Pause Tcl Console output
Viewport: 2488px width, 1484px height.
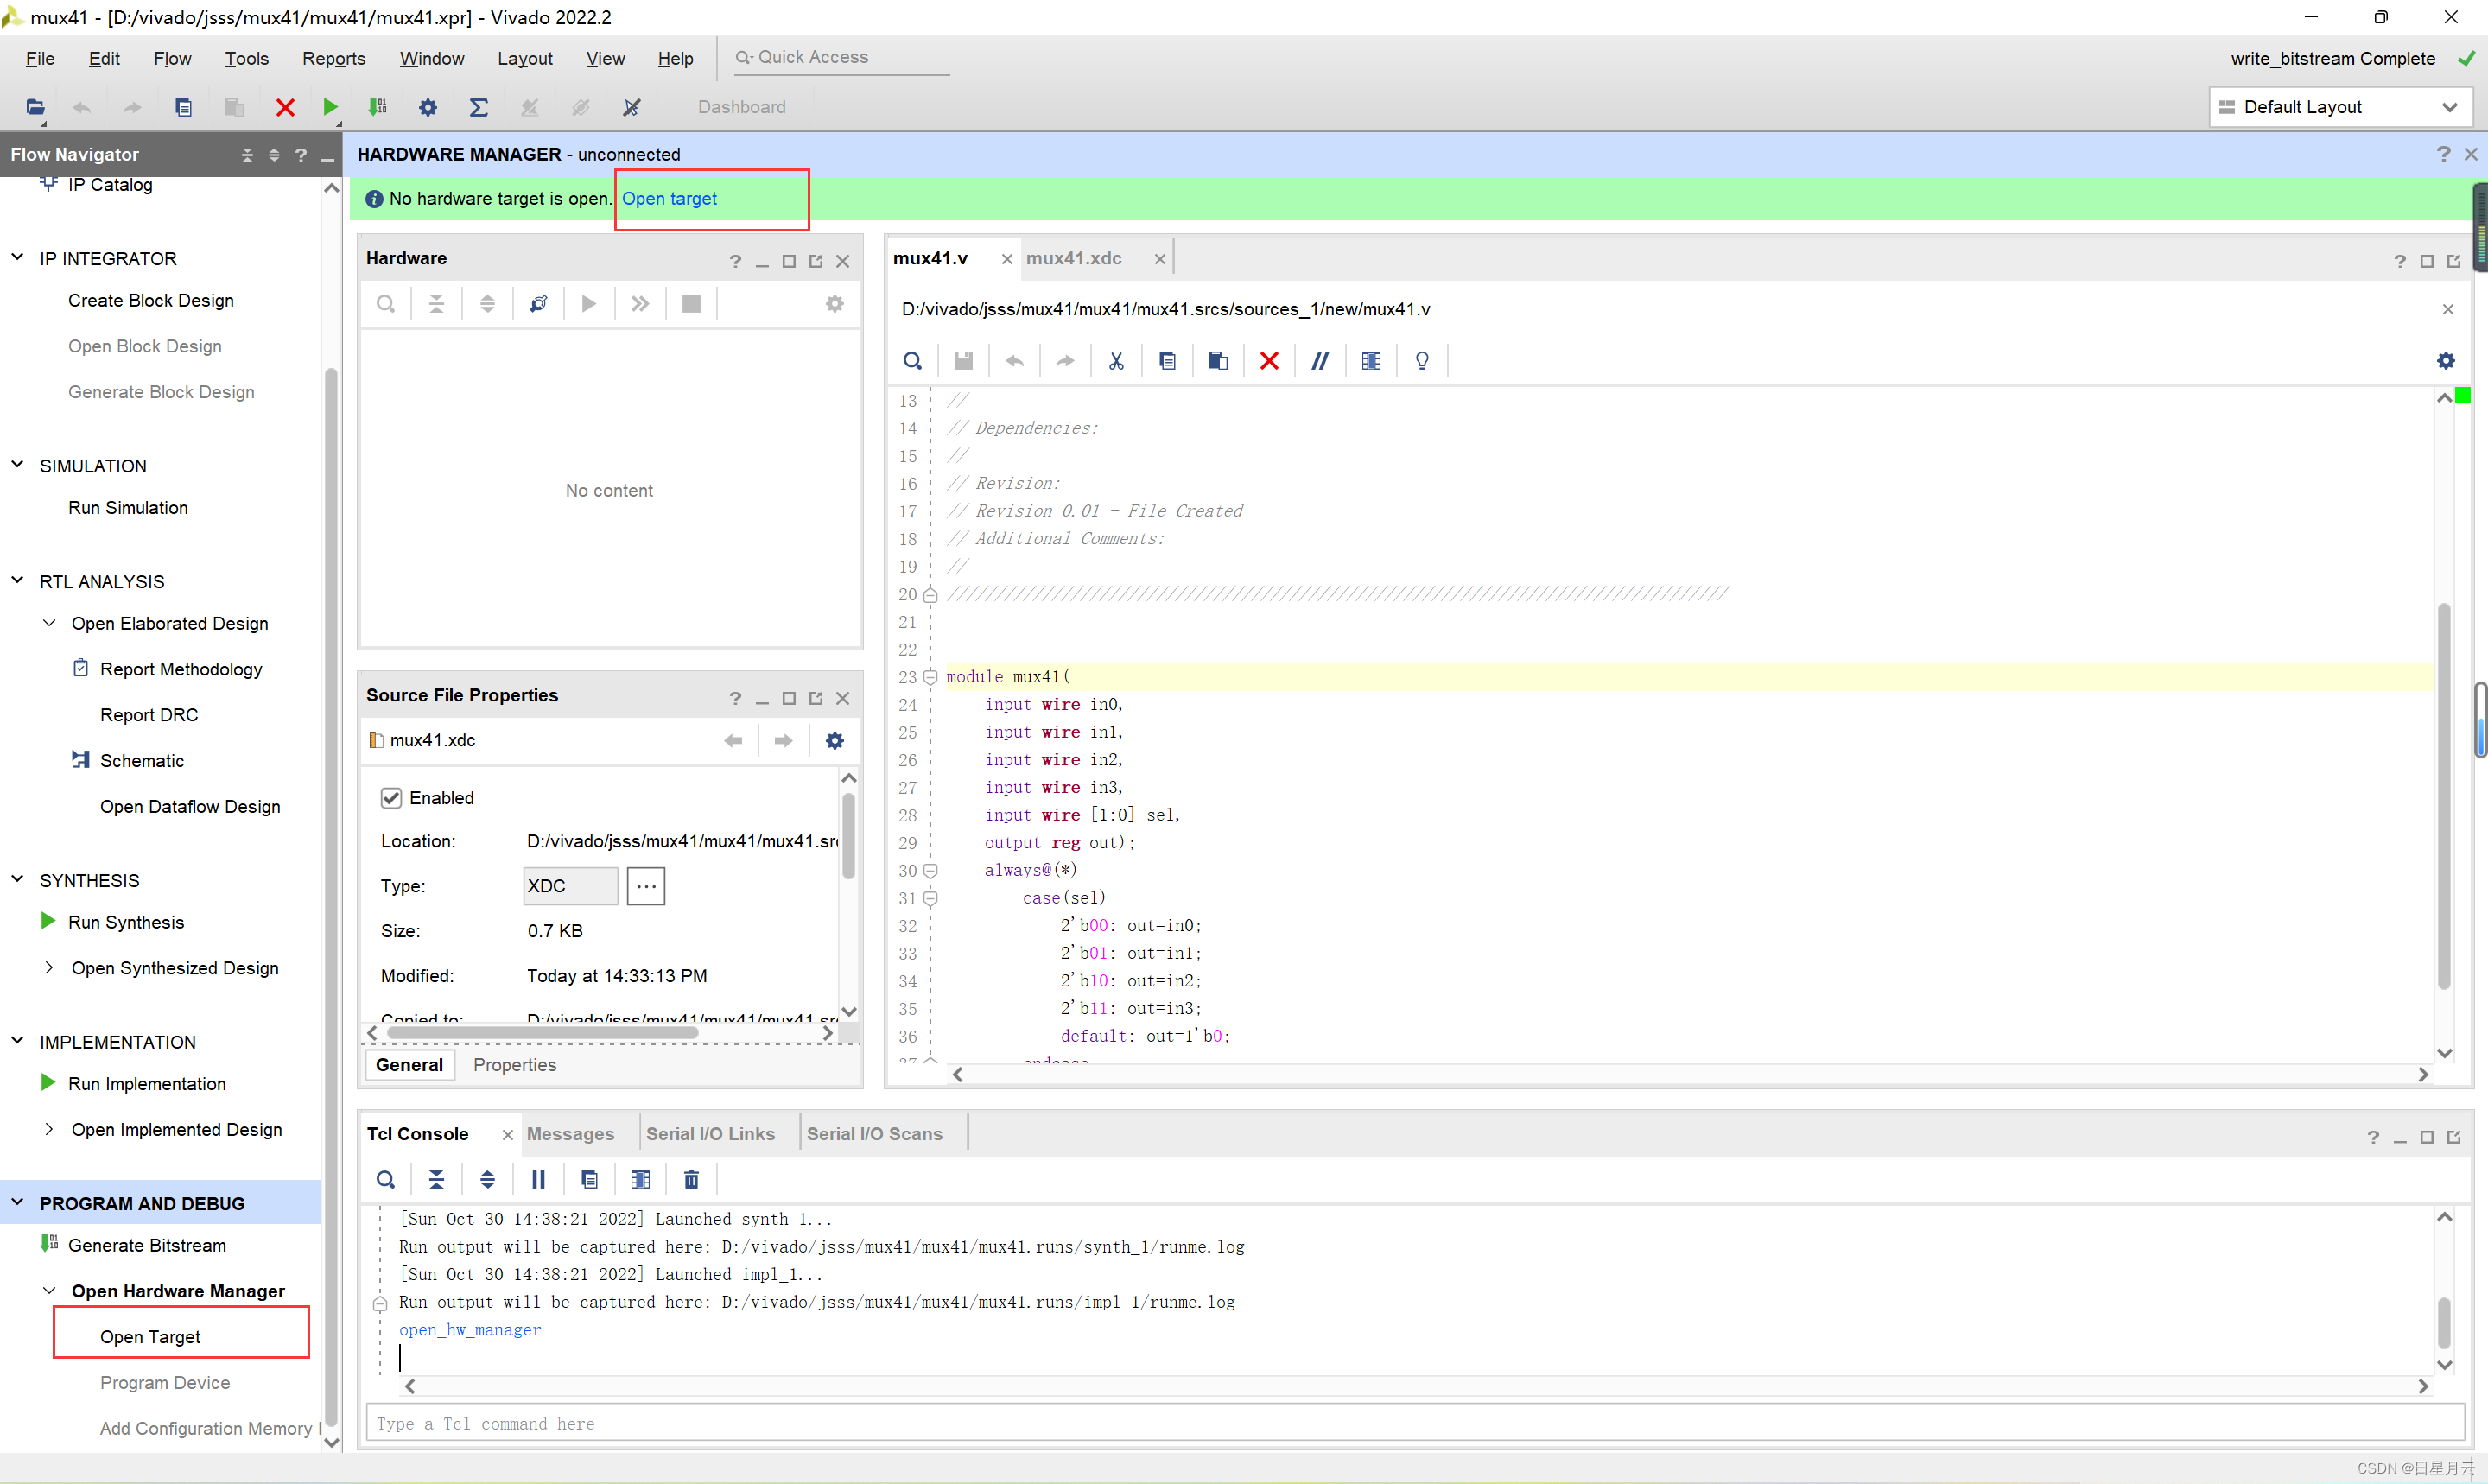click(538, 1180)
